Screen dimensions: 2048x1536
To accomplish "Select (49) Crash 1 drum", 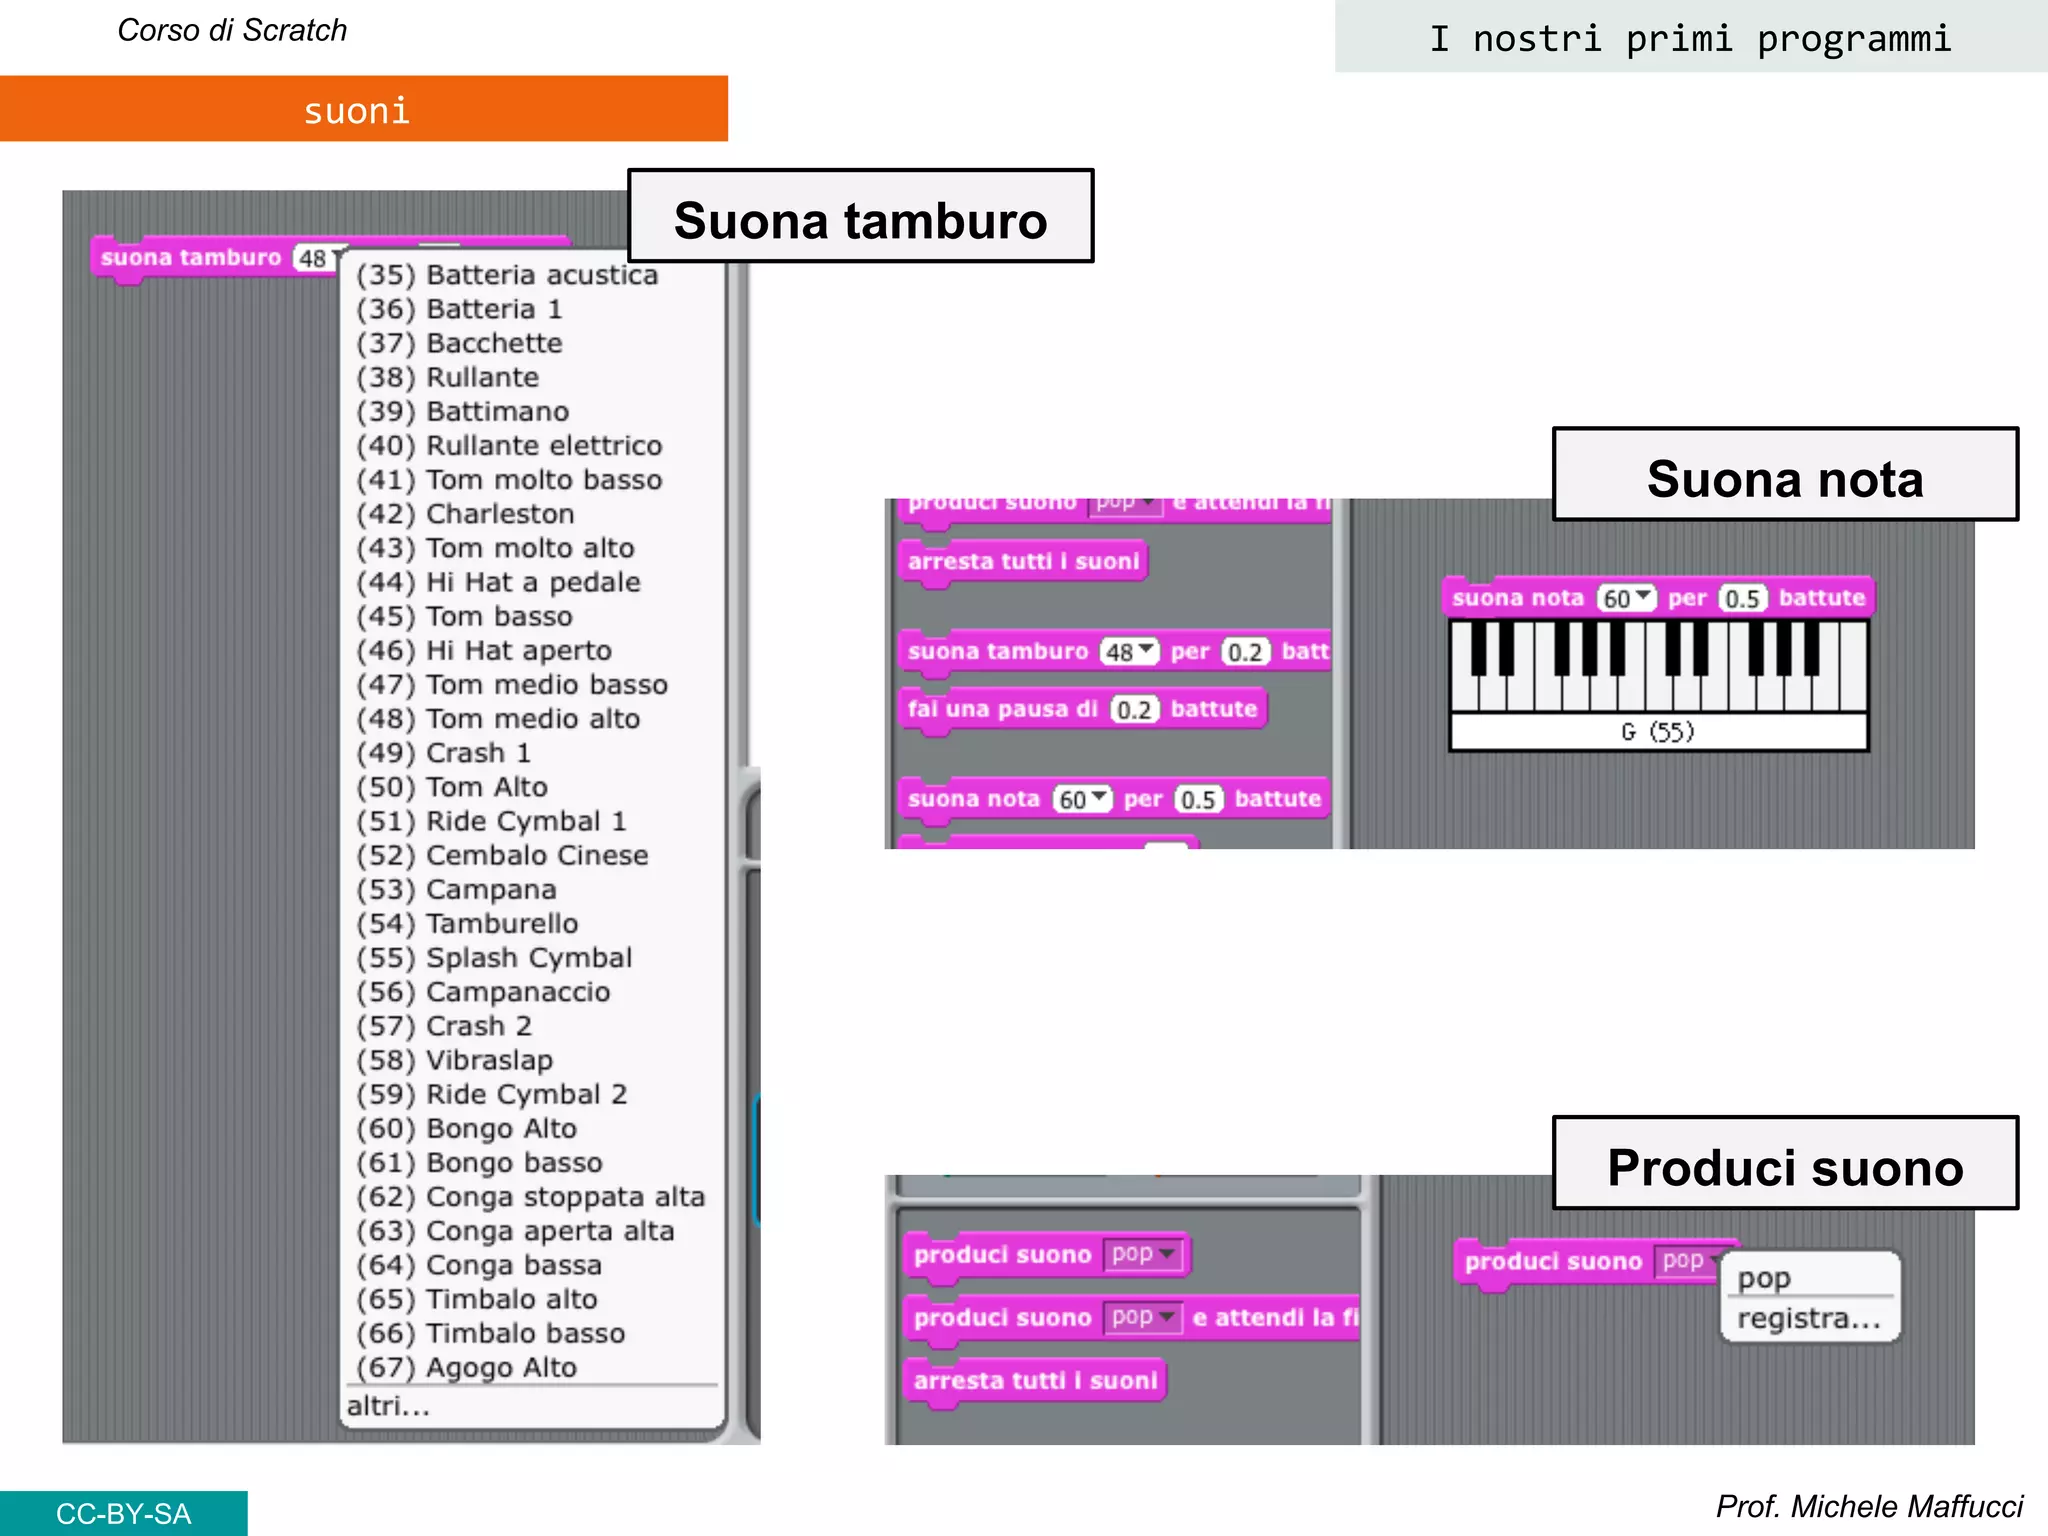I will [443, 752].
